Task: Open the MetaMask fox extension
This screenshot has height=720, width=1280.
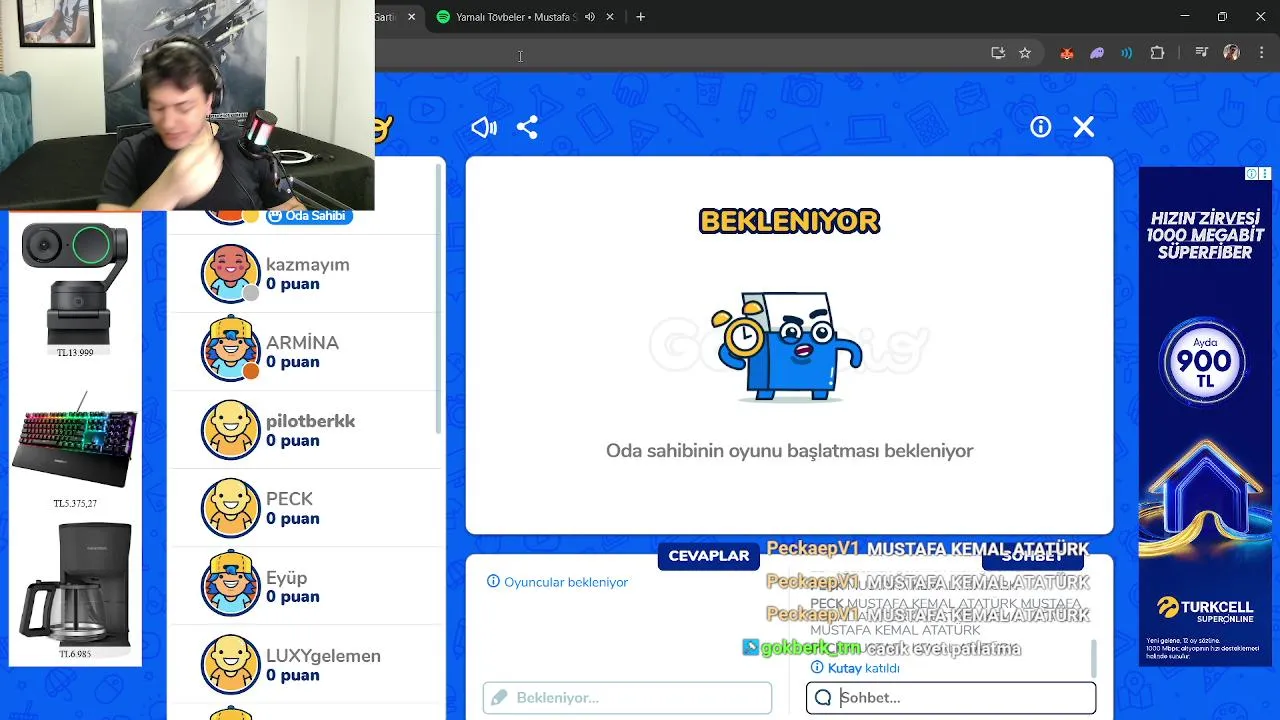Action: point(1067,53)
